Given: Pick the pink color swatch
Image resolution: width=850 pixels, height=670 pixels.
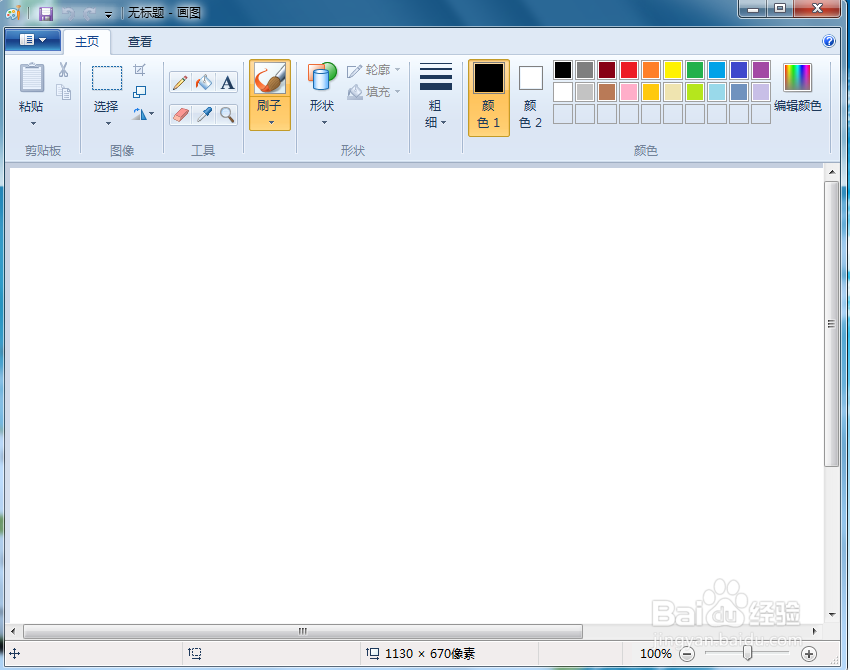Looking at the screenshot, I should [x=629, y=92].
